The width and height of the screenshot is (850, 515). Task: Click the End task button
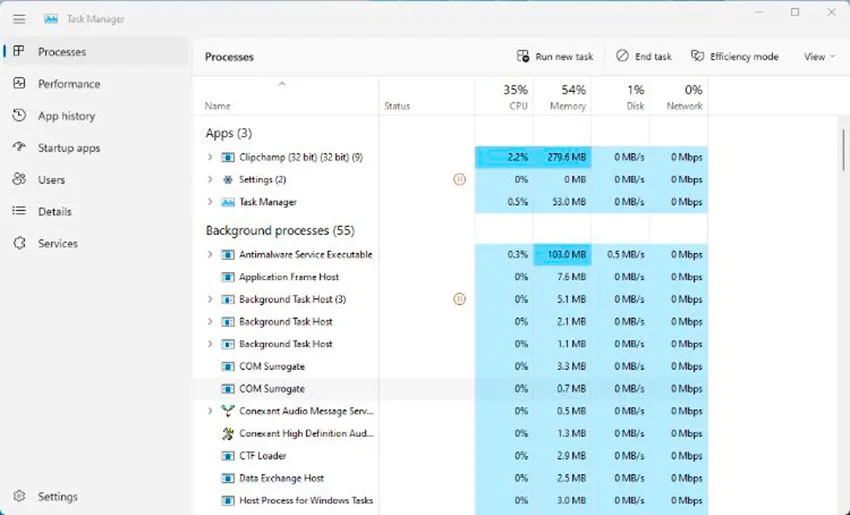pyautogui.click(x=644, y=56)
